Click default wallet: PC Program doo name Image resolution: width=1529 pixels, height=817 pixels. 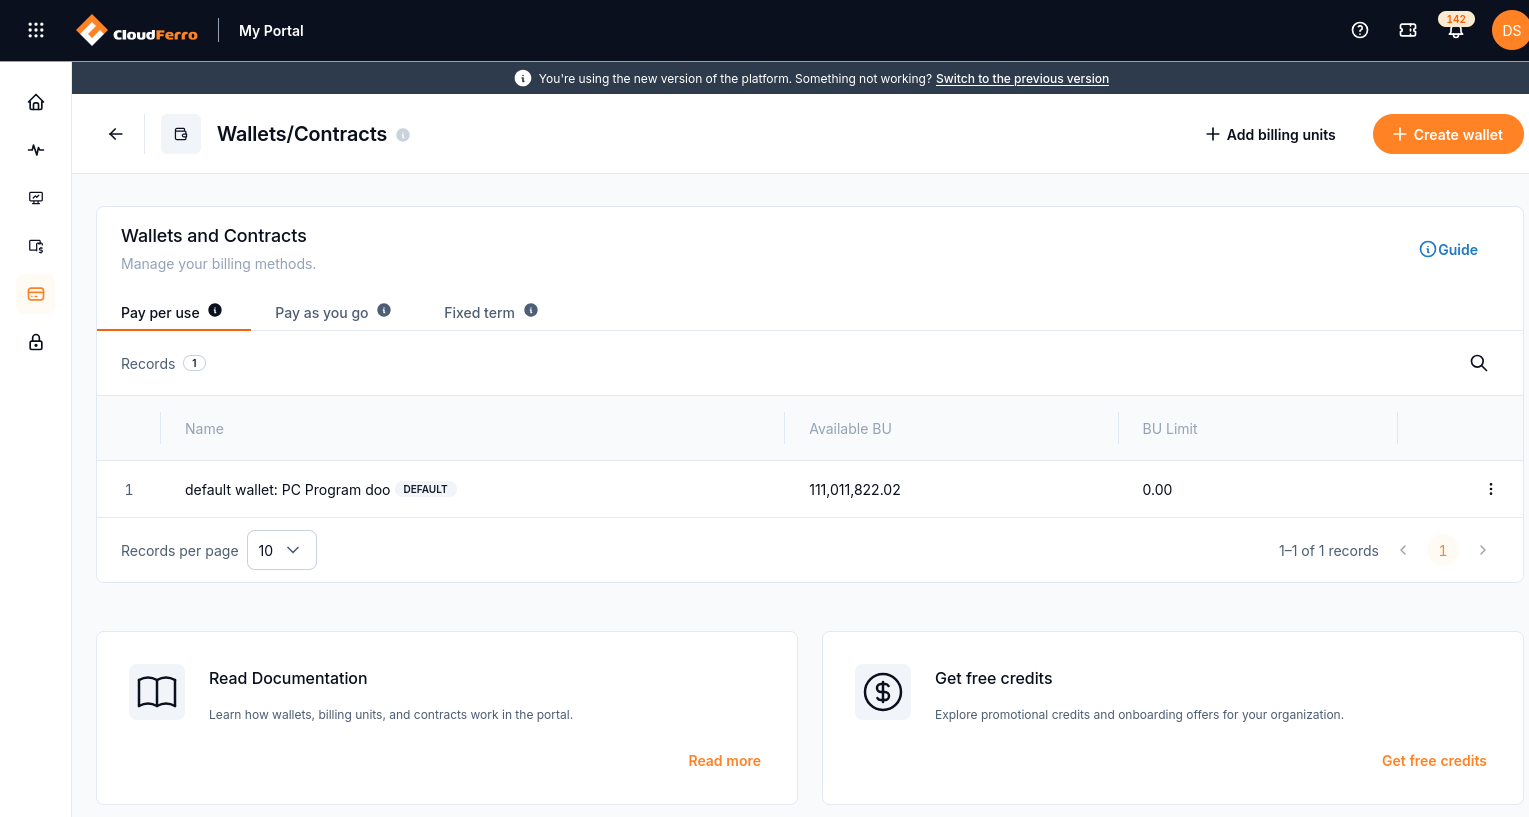coord(287,490)
